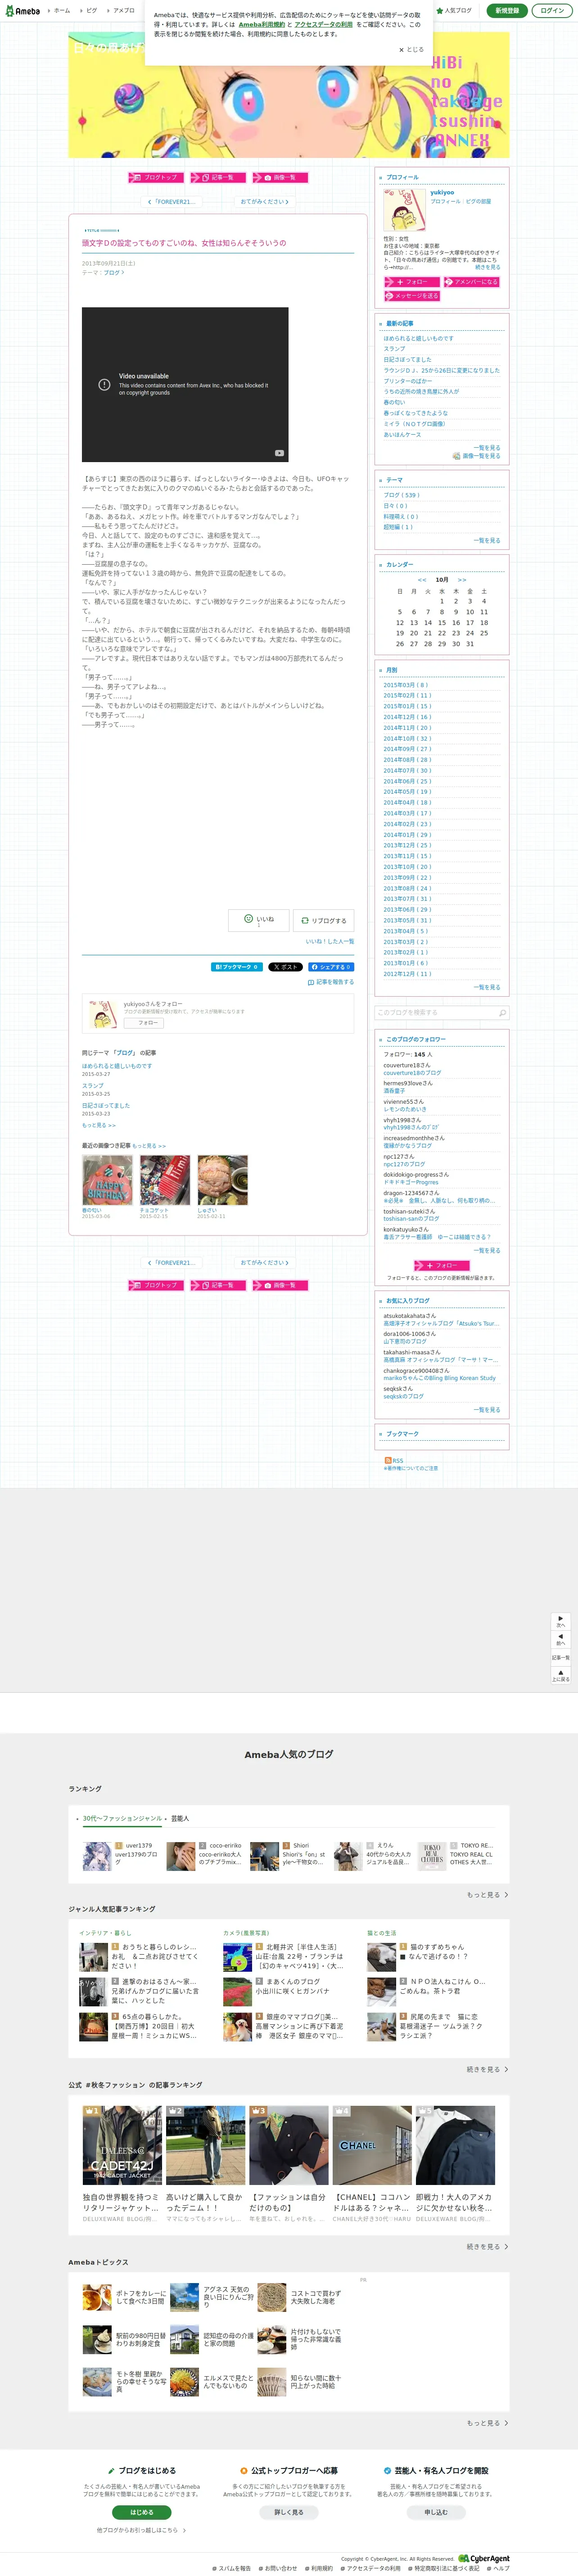Open the ホーム link in top bar
Image resolution: width=578 pixels, height=2576 pixels.
[62, 10]
